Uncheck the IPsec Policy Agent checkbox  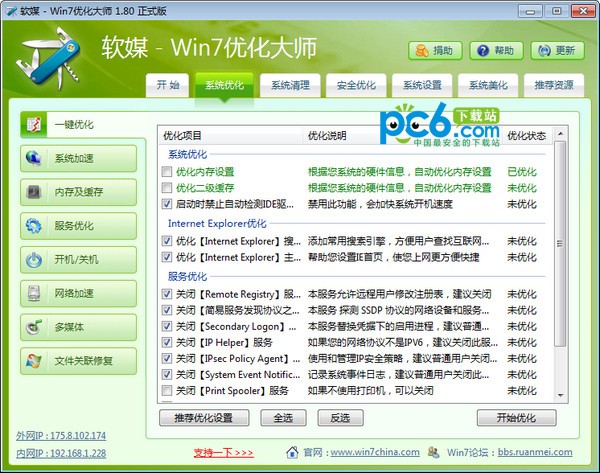coord(166,358)
